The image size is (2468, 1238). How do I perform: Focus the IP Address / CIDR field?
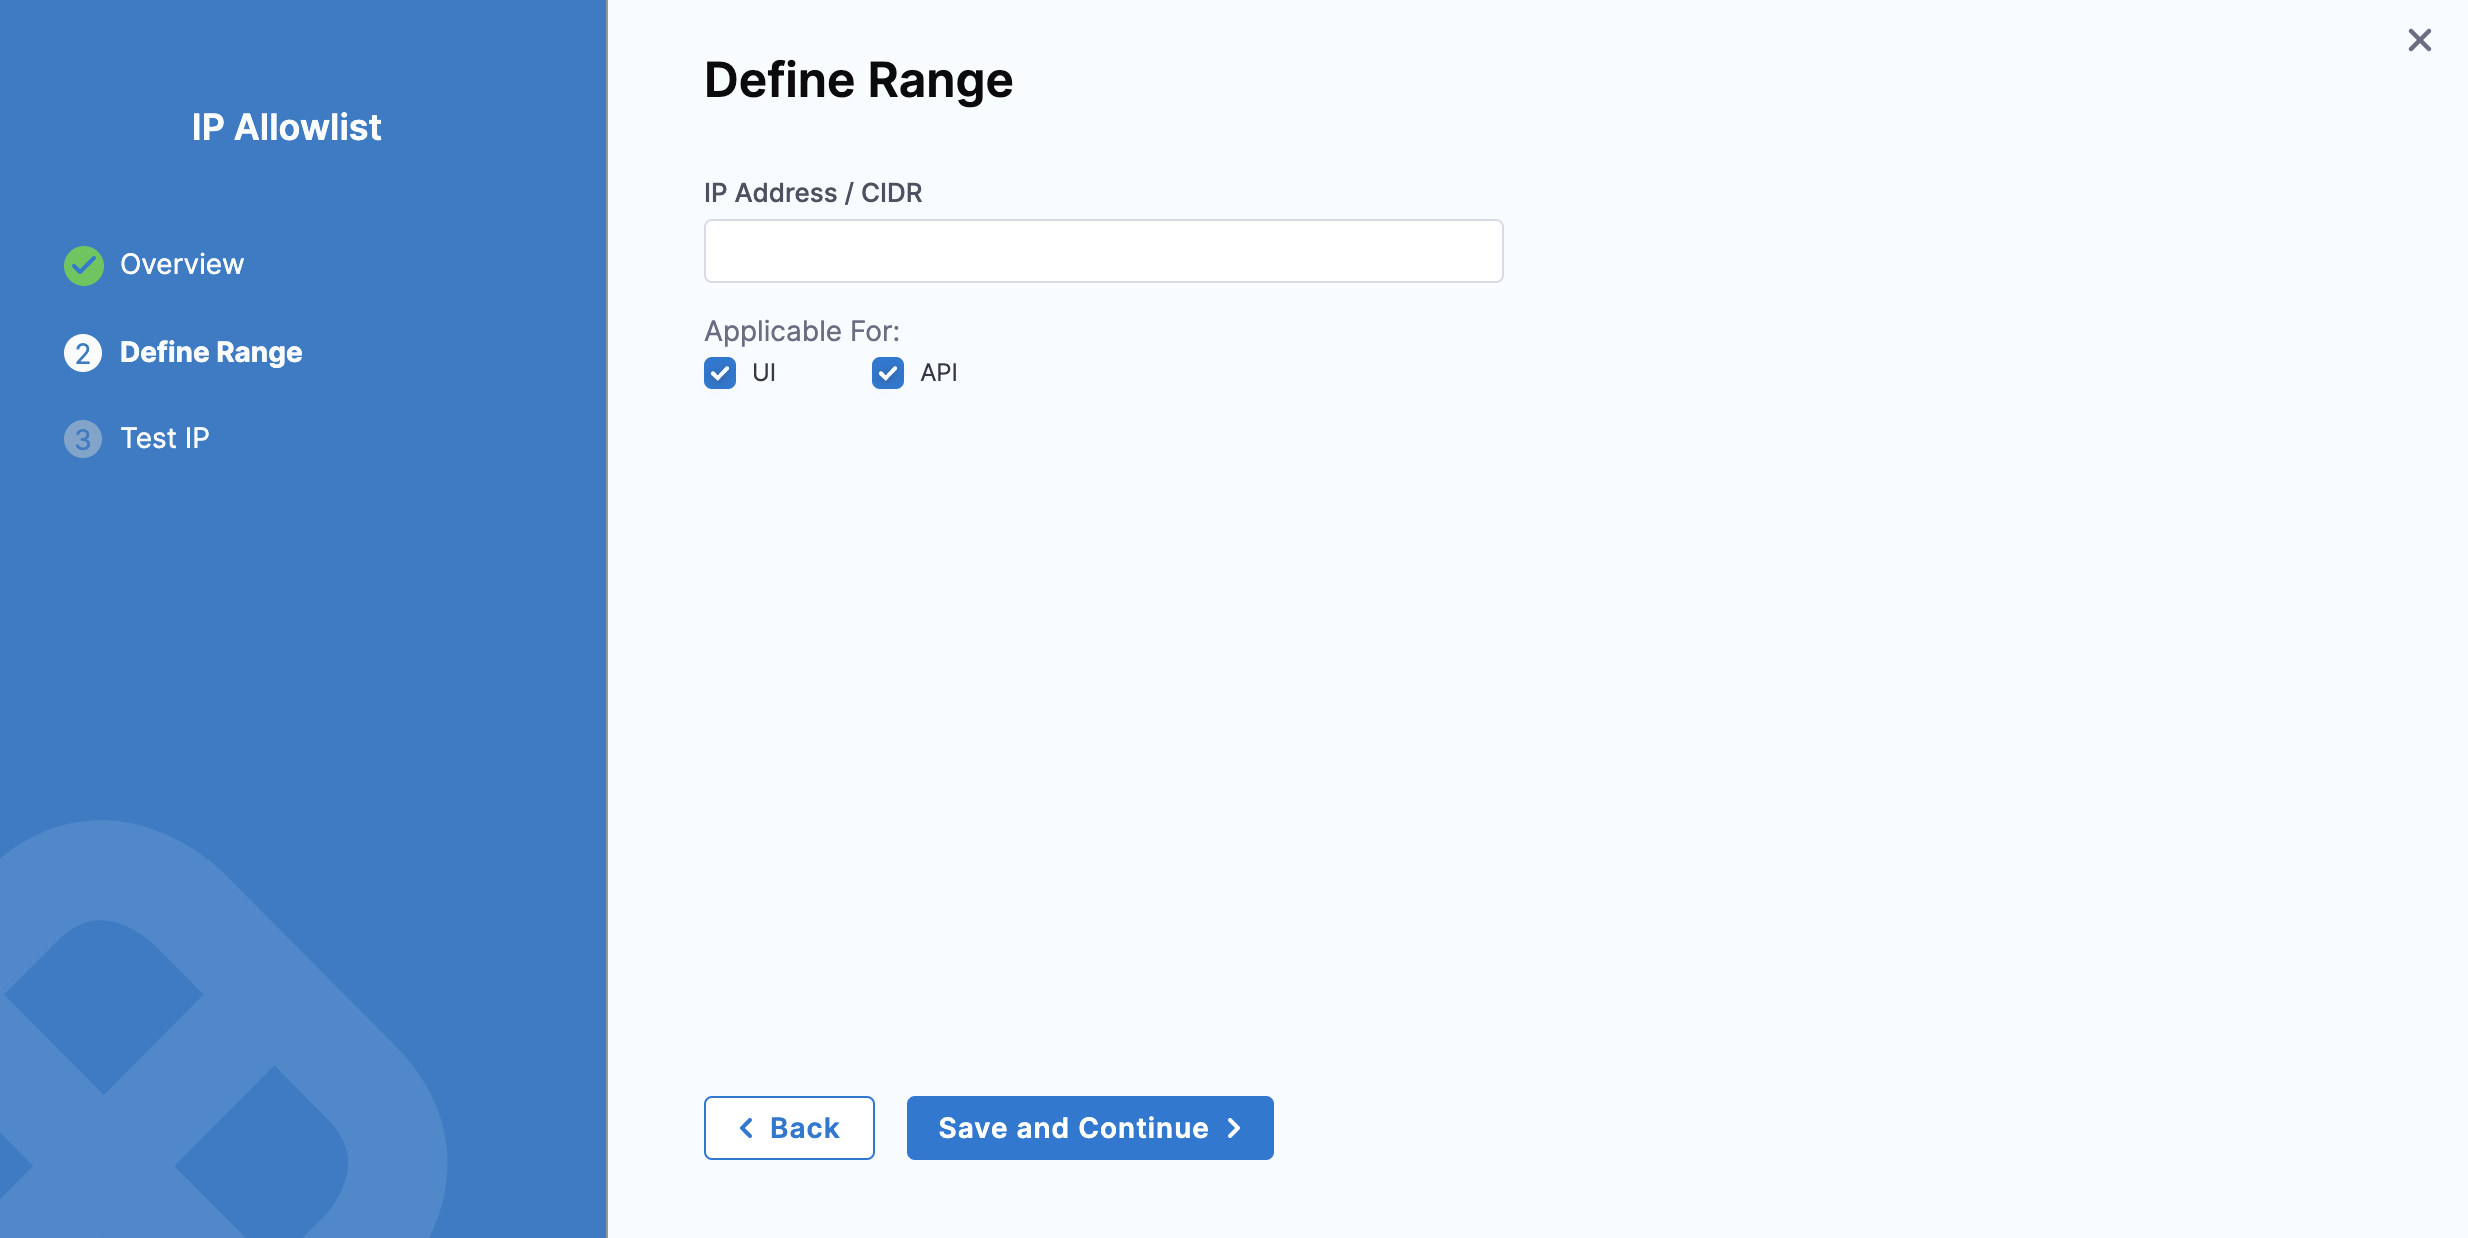point(1103,251)
